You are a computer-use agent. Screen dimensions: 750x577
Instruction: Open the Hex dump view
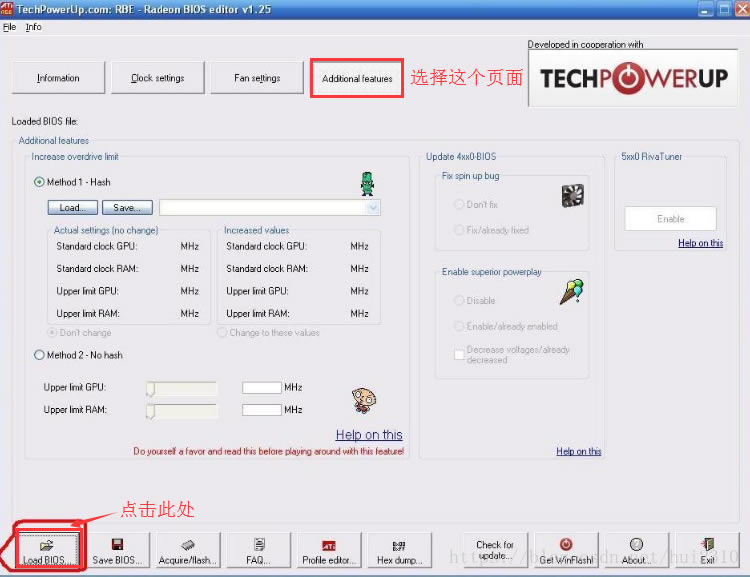point(399,550)
